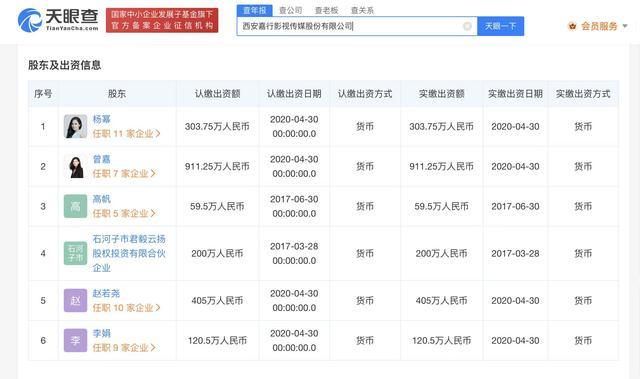This screenshot has width=640, height=379.
Task: Clear the search box with the X icon
Action: tap(467, 27)
